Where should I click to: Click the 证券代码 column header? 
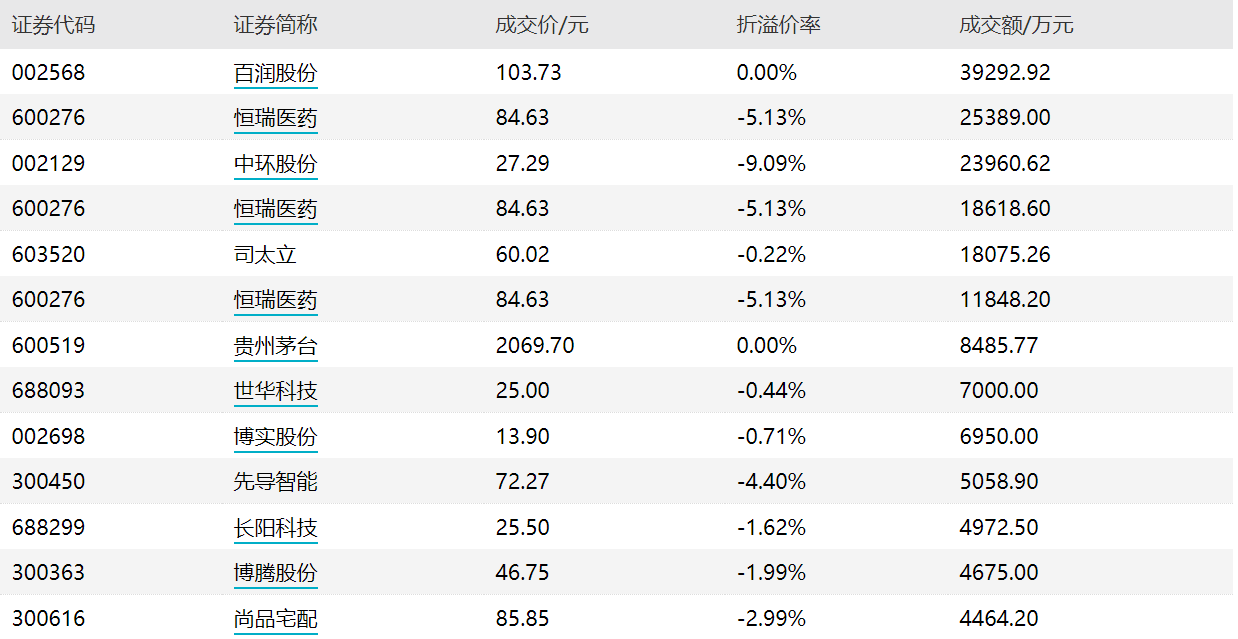pos(53,25)
